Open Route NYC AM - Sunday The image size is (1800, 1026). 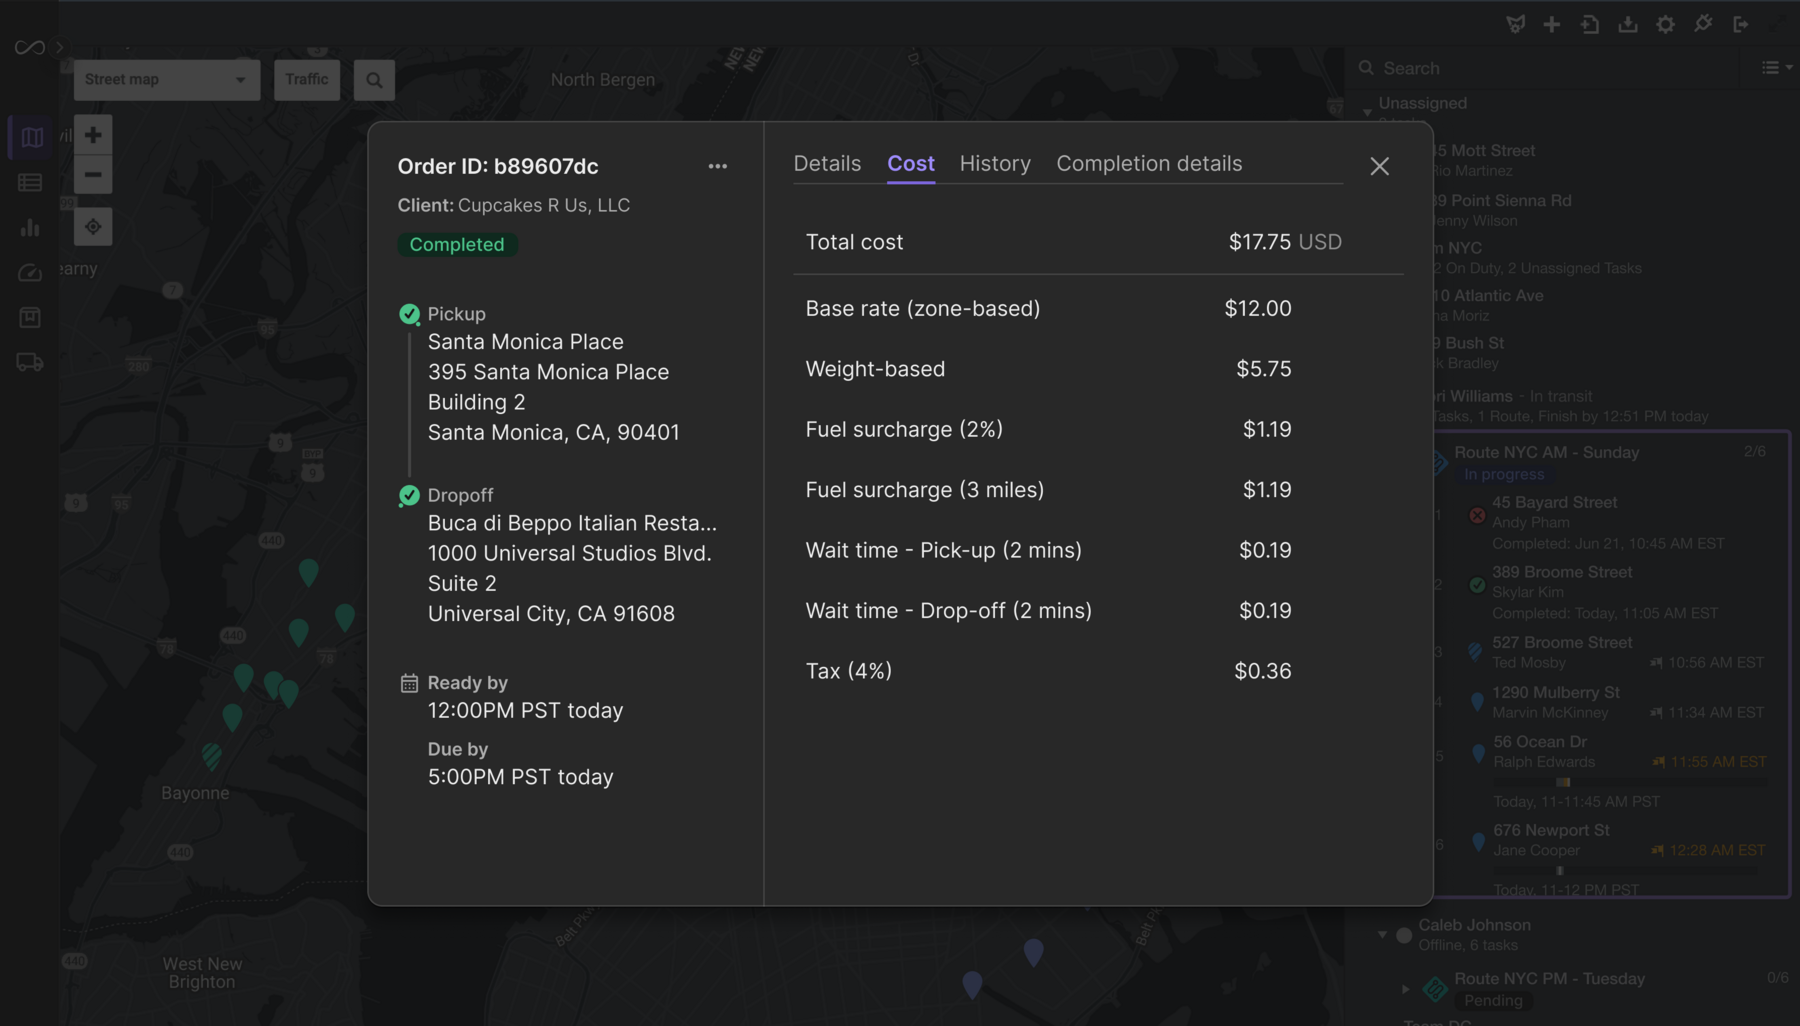(x=1547, y=453)
